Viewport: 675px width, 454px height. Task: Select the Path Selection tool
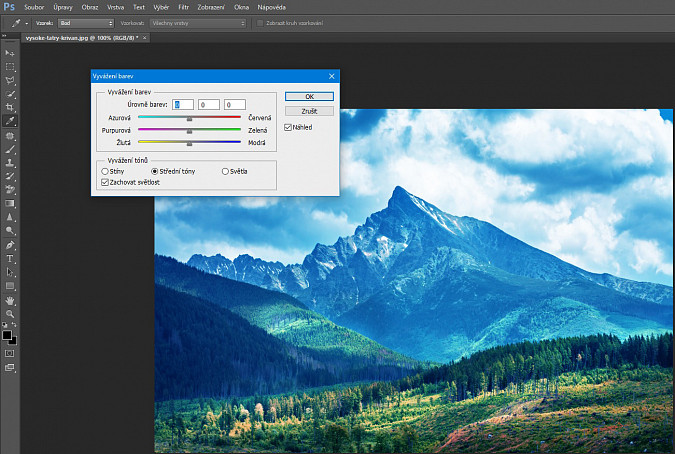(x=9, y=272)
